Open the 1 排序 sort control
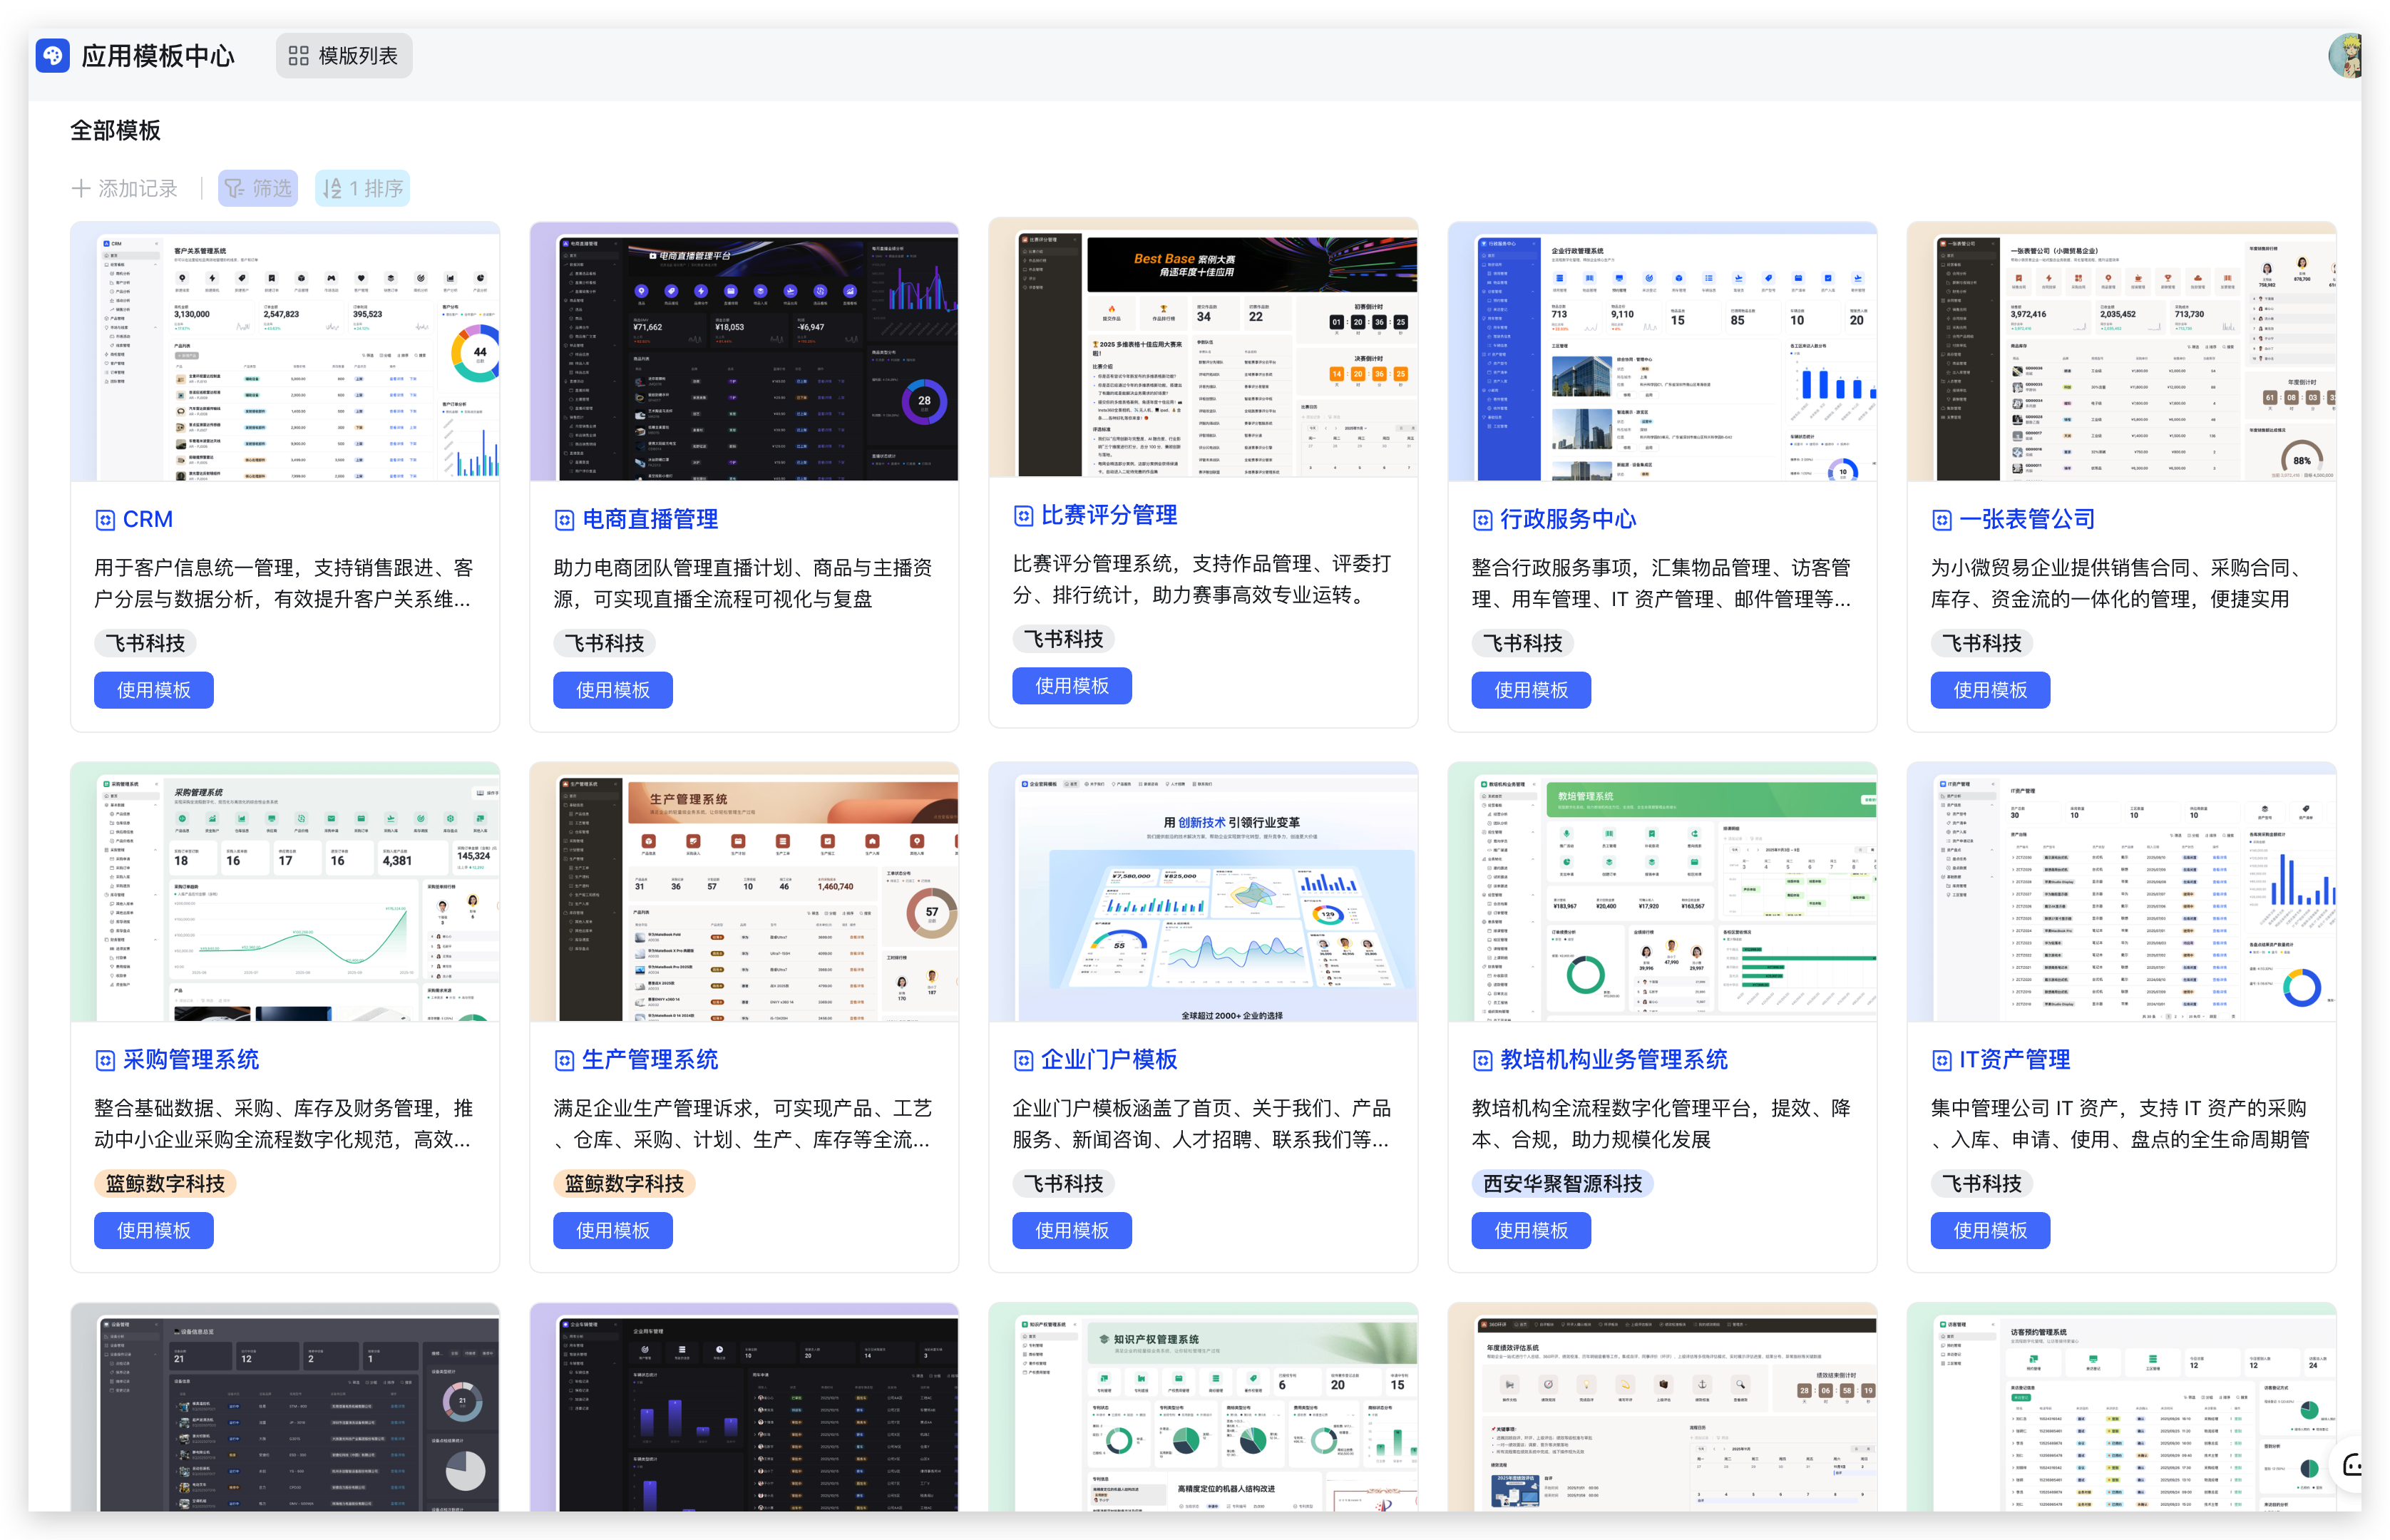The height and width of the screenshot is (1540, 2390). (x=362, y=188)
